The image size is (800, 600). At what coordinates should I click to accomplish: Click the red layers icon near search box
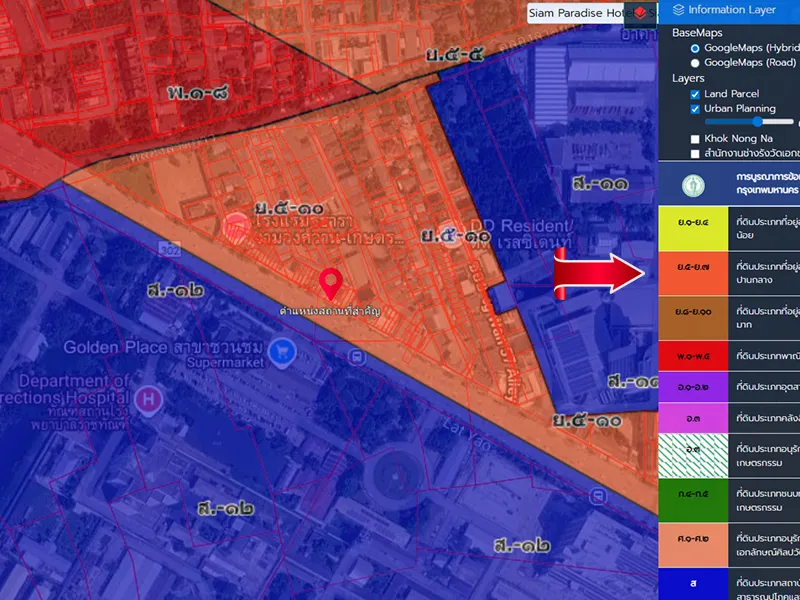click(640, 13)
